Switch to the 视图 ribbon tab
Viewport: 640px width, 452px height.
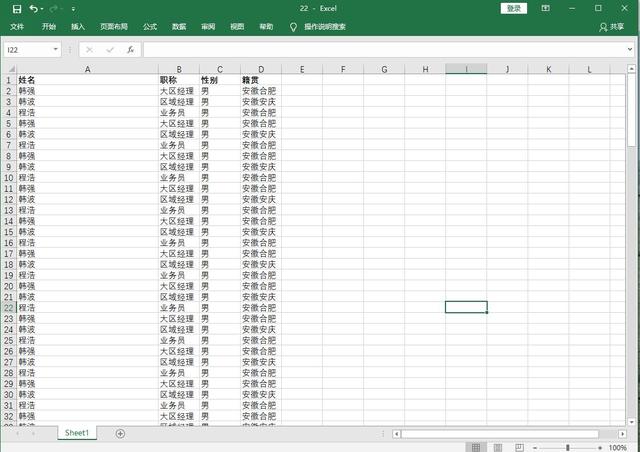click(237, 27)
